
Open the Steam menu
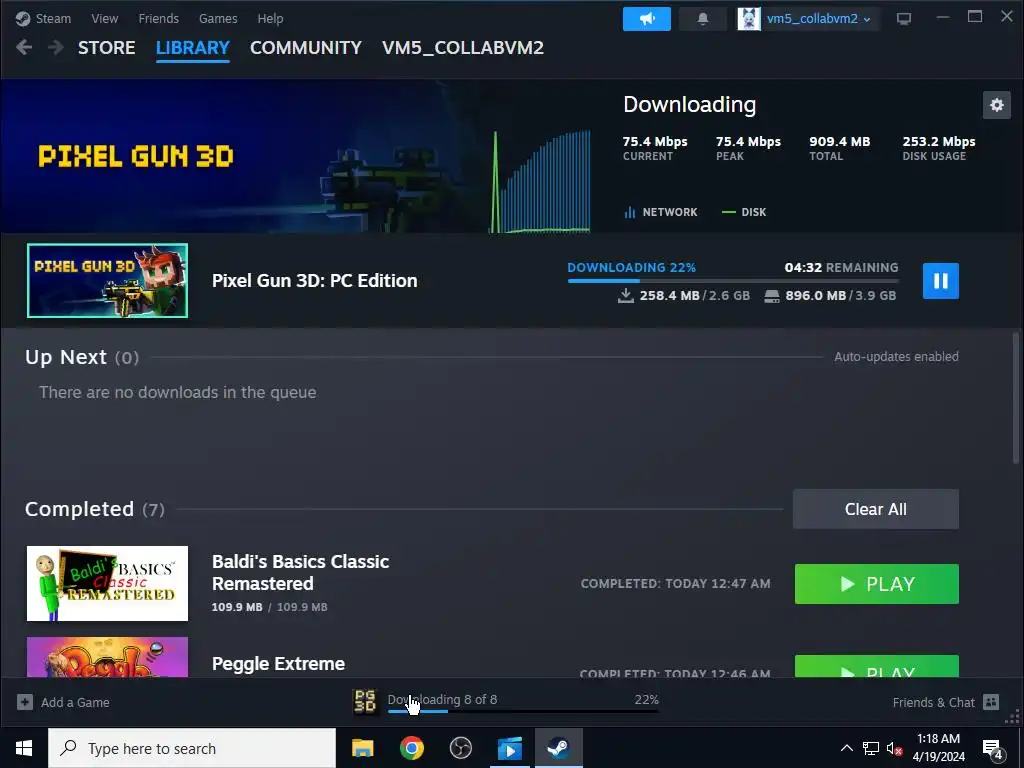pos(44,18)
